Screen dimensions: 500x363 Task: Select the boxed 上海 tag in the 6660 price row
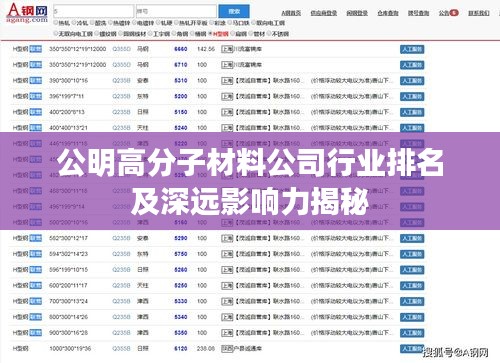coord(227,49)
